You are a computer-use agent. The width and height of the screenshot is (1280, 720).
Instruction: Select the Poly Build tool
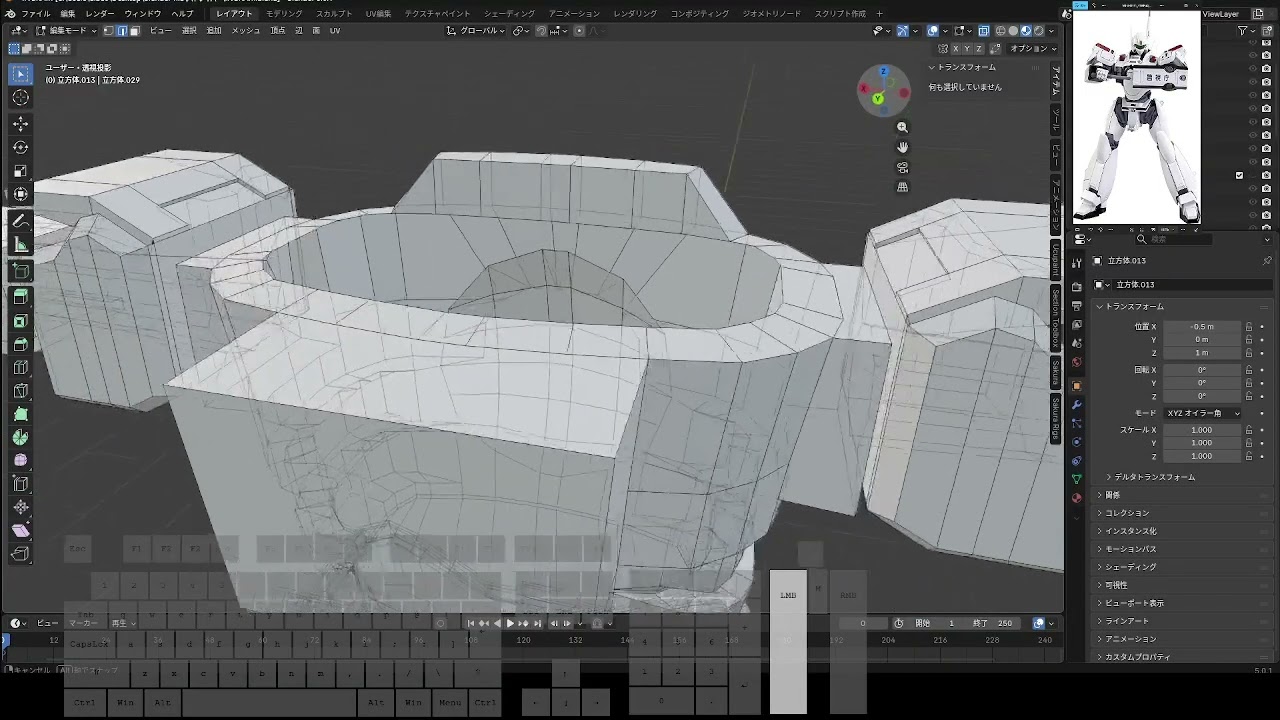21,414
